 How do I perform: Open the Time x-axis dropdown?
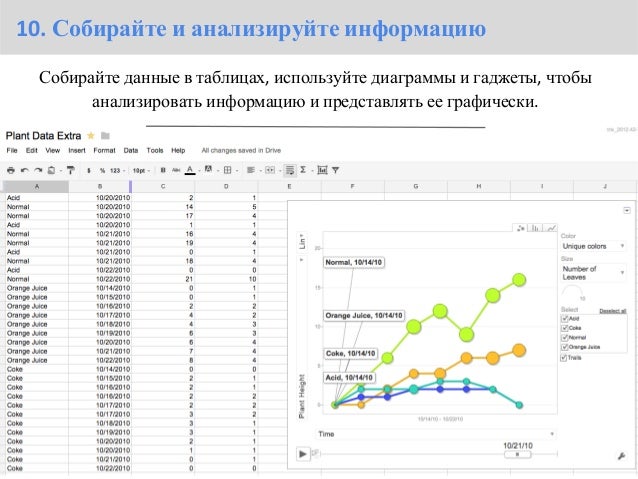coord(436,434)
